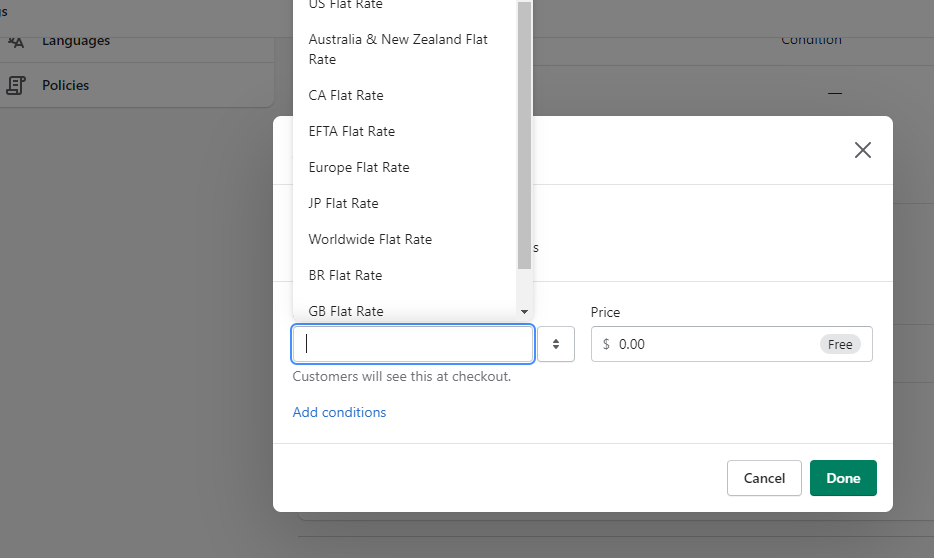Focus the rate name text field
Viewport: 934px width, 558px height.
point(412,344)
